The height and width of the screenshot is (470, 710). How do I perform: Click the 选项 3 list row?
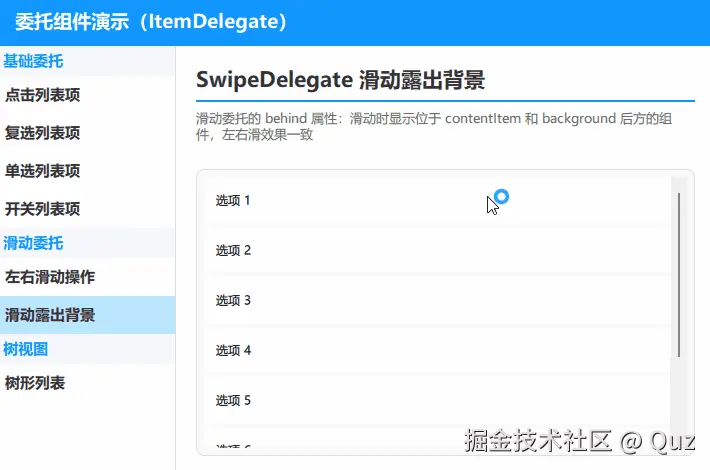coord(438,300)
